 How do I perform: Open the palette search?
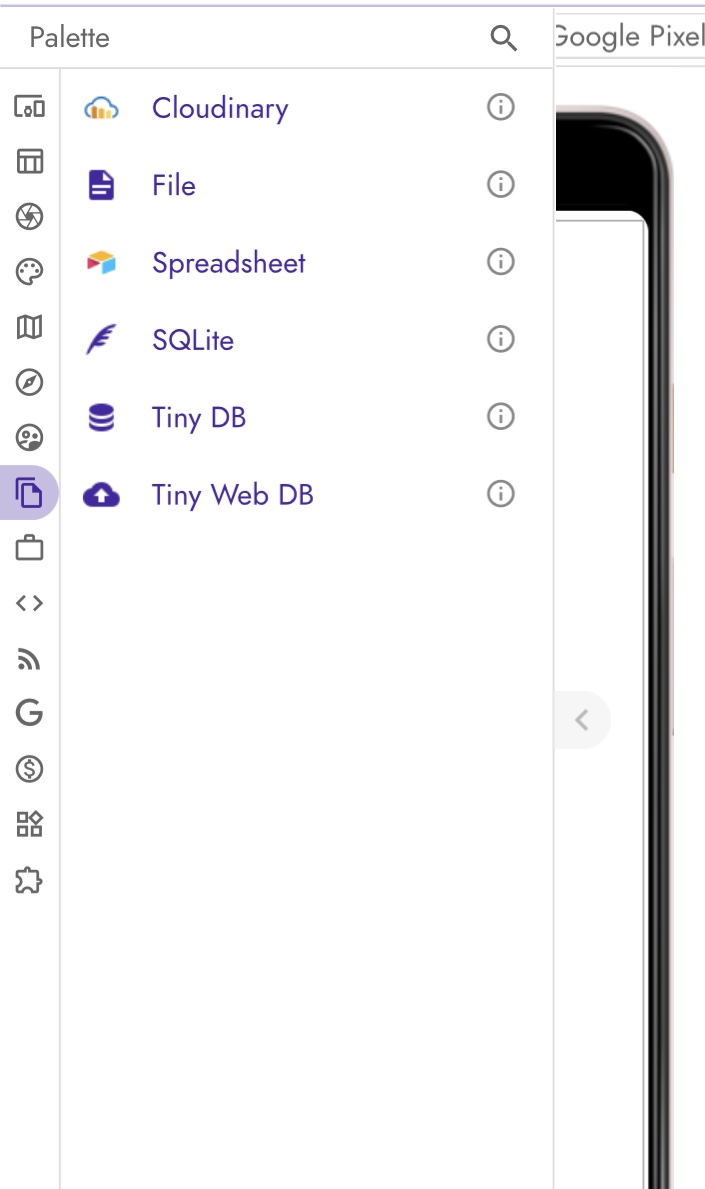pos(503,39)
